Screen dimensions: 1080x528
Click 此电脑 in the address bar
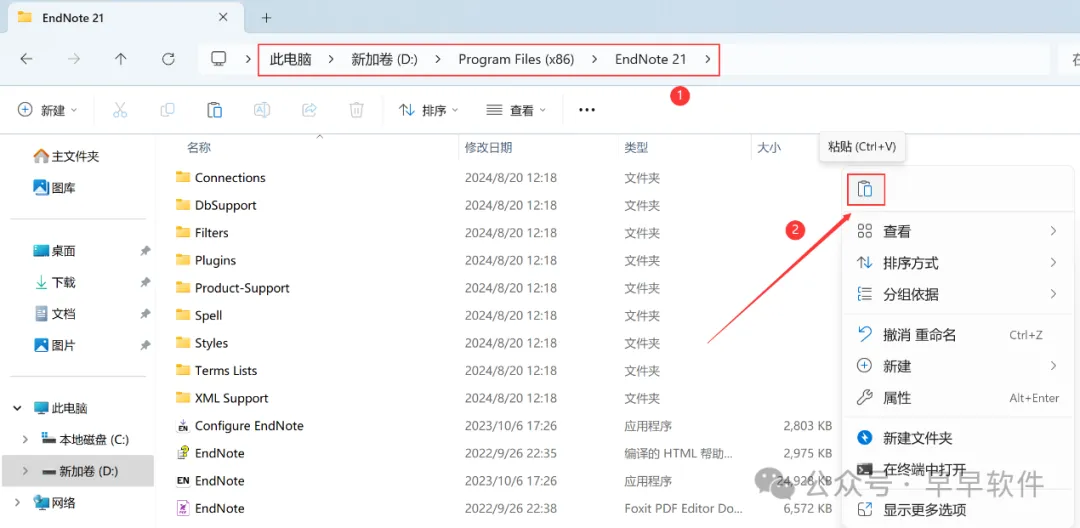coord(290,59)
